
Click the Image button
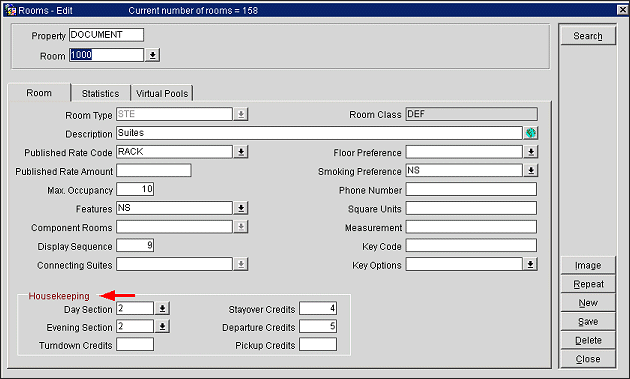coord(588,265)
